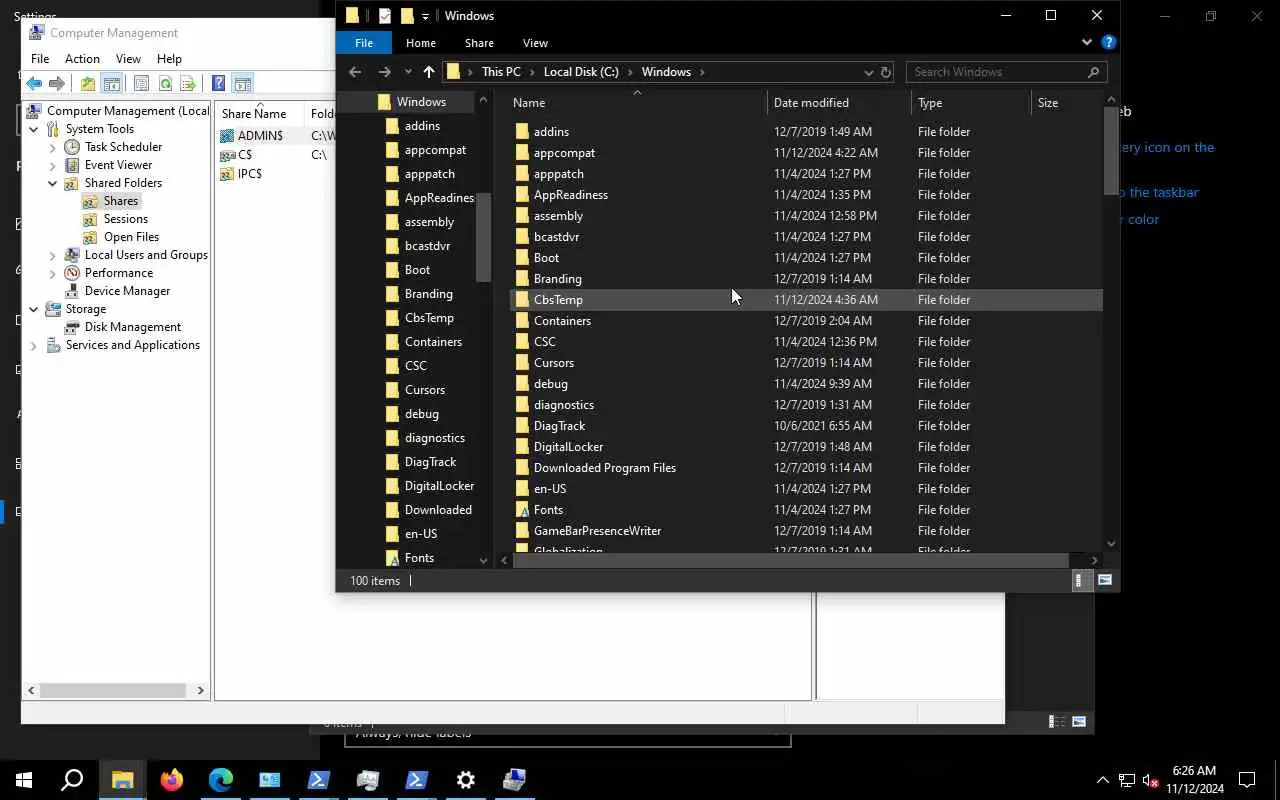Select the assembly folder in navigation pane
Image resolution: width=1280 pixels, height=800 pixels.
429,222
